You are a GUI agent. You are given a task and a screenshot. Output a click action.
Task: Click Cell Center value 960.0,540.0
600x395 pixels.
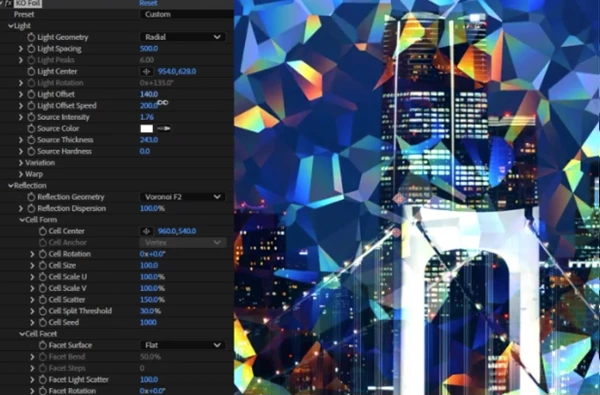[x=177, y=231]
